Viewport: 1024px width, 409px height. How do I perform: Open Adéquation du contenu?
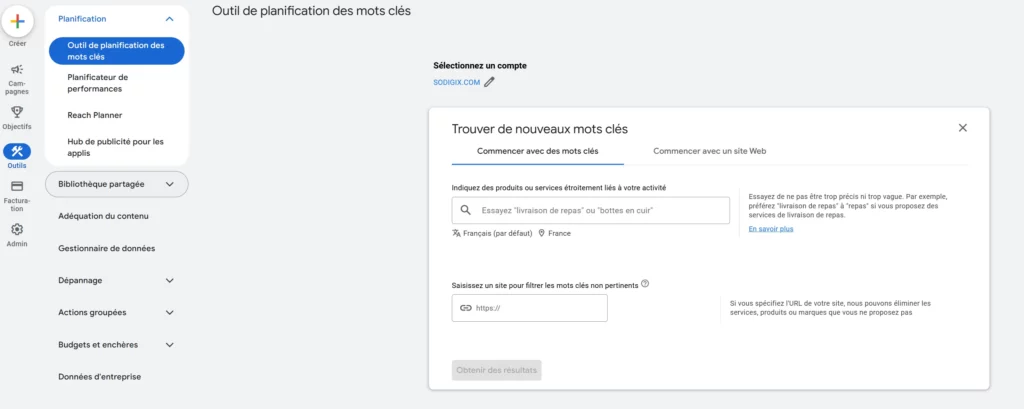coord(104,216)
